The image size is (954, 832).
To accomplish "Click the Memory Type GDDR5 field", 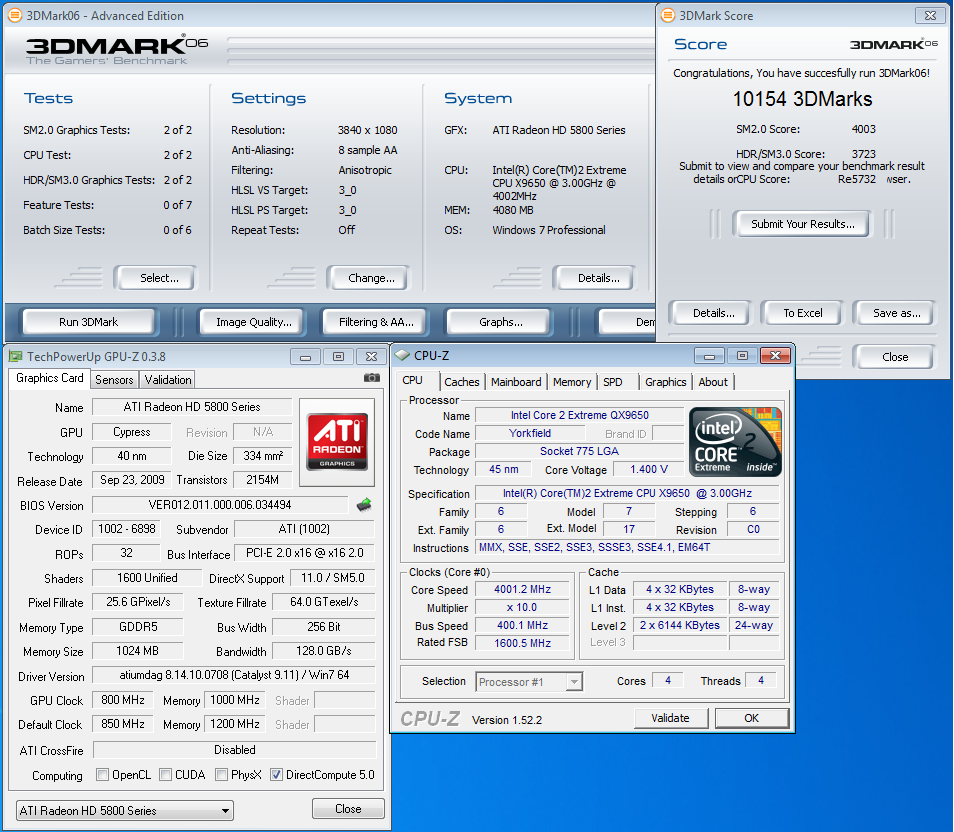I will 138,626.
